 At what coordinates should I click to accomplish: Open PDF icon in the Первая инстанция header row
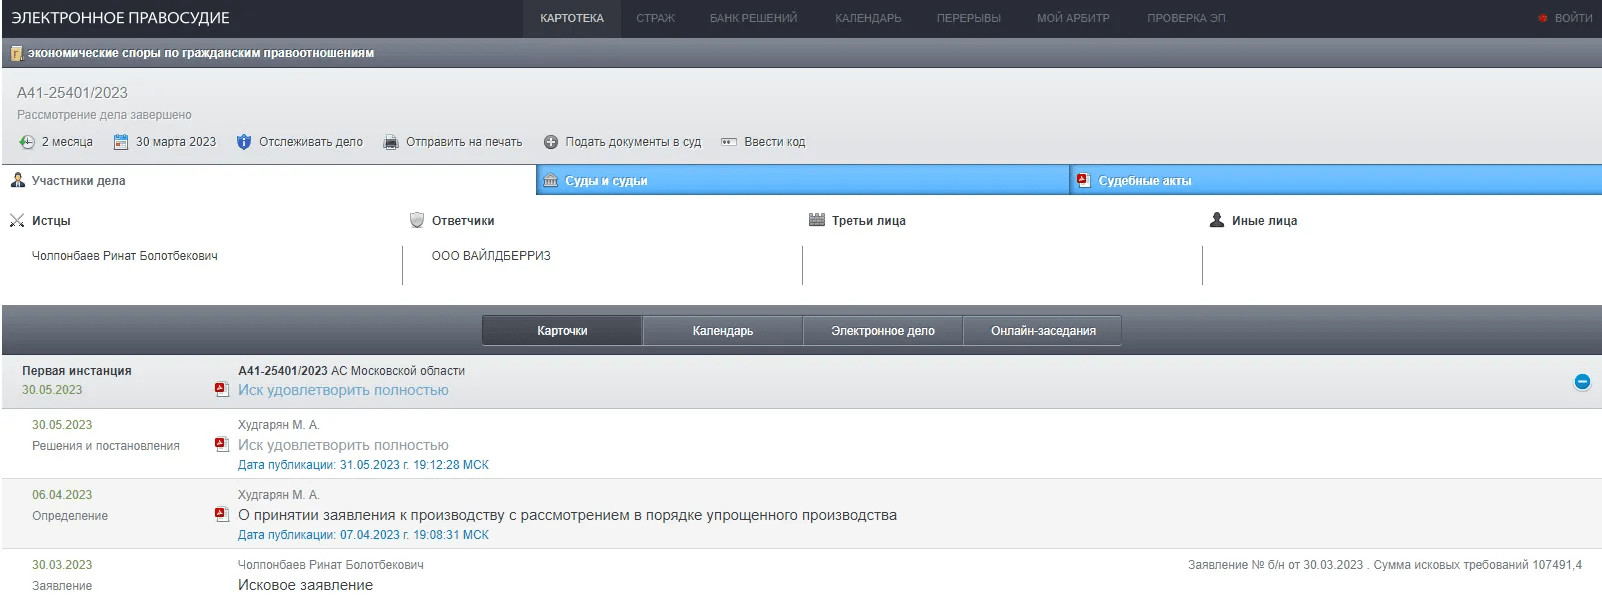[222, 389]
